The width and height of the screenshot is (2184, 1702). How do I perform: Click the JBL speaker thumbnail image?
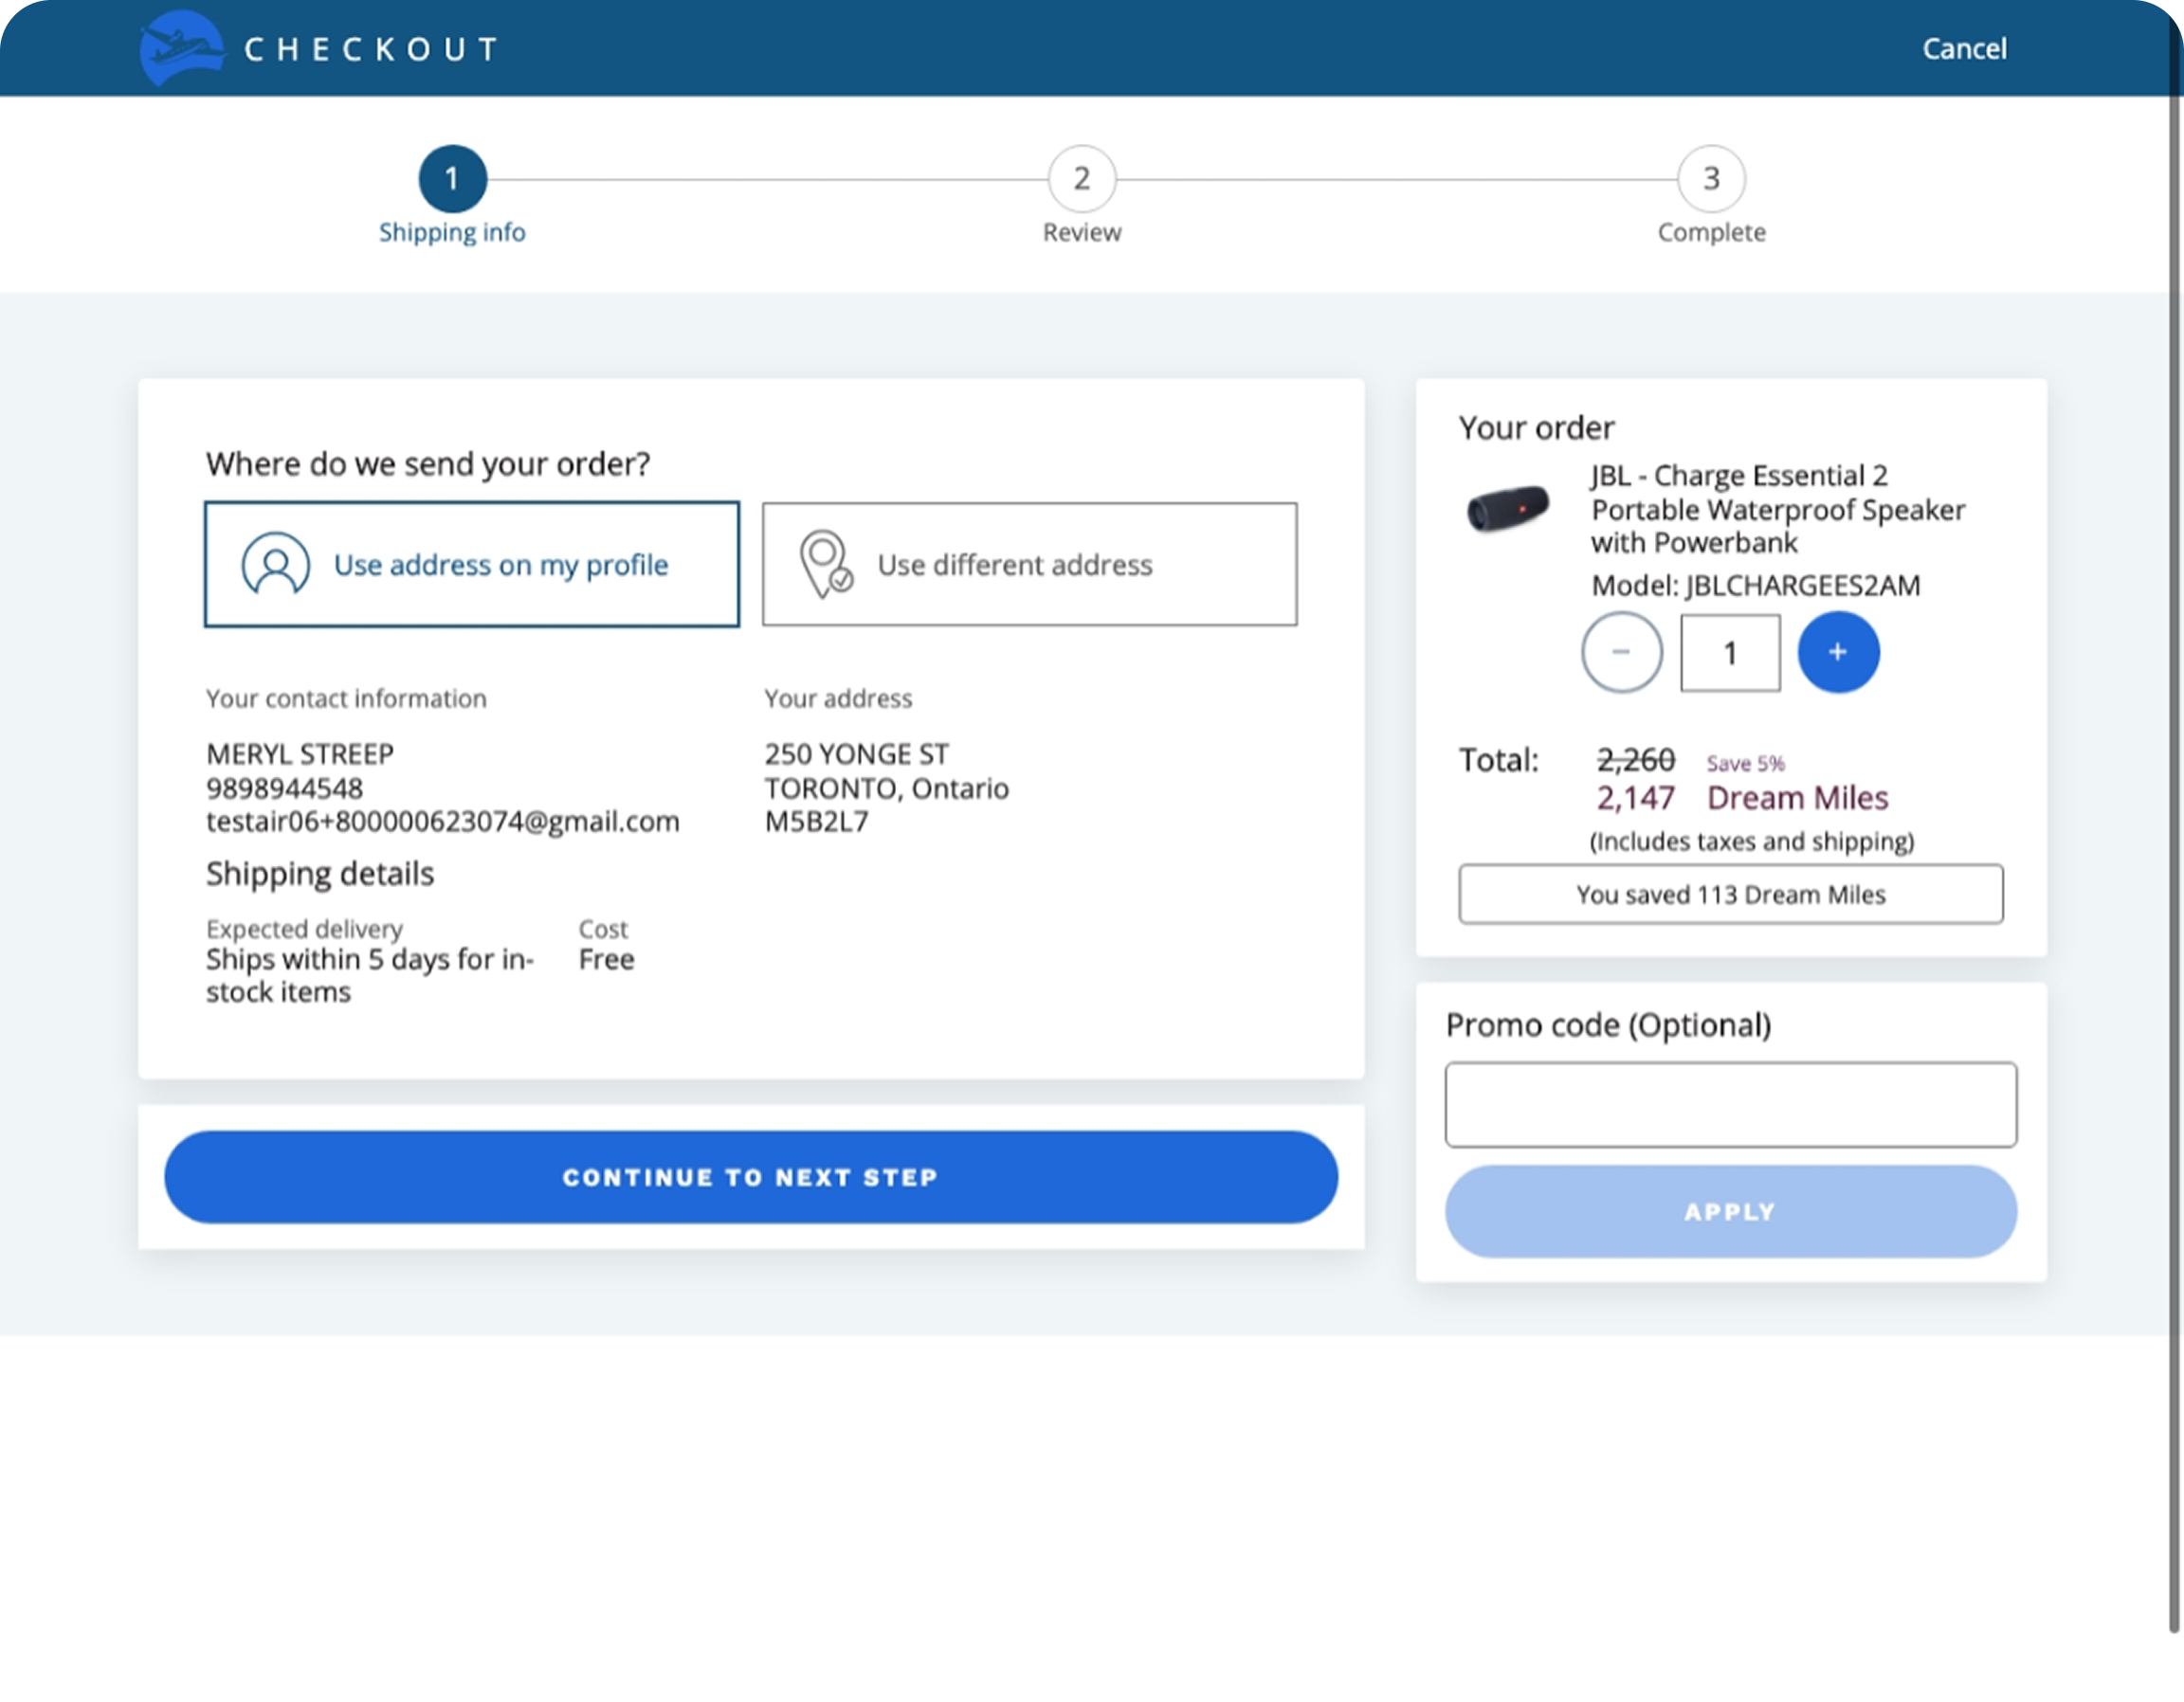[x=1508, y=508]
